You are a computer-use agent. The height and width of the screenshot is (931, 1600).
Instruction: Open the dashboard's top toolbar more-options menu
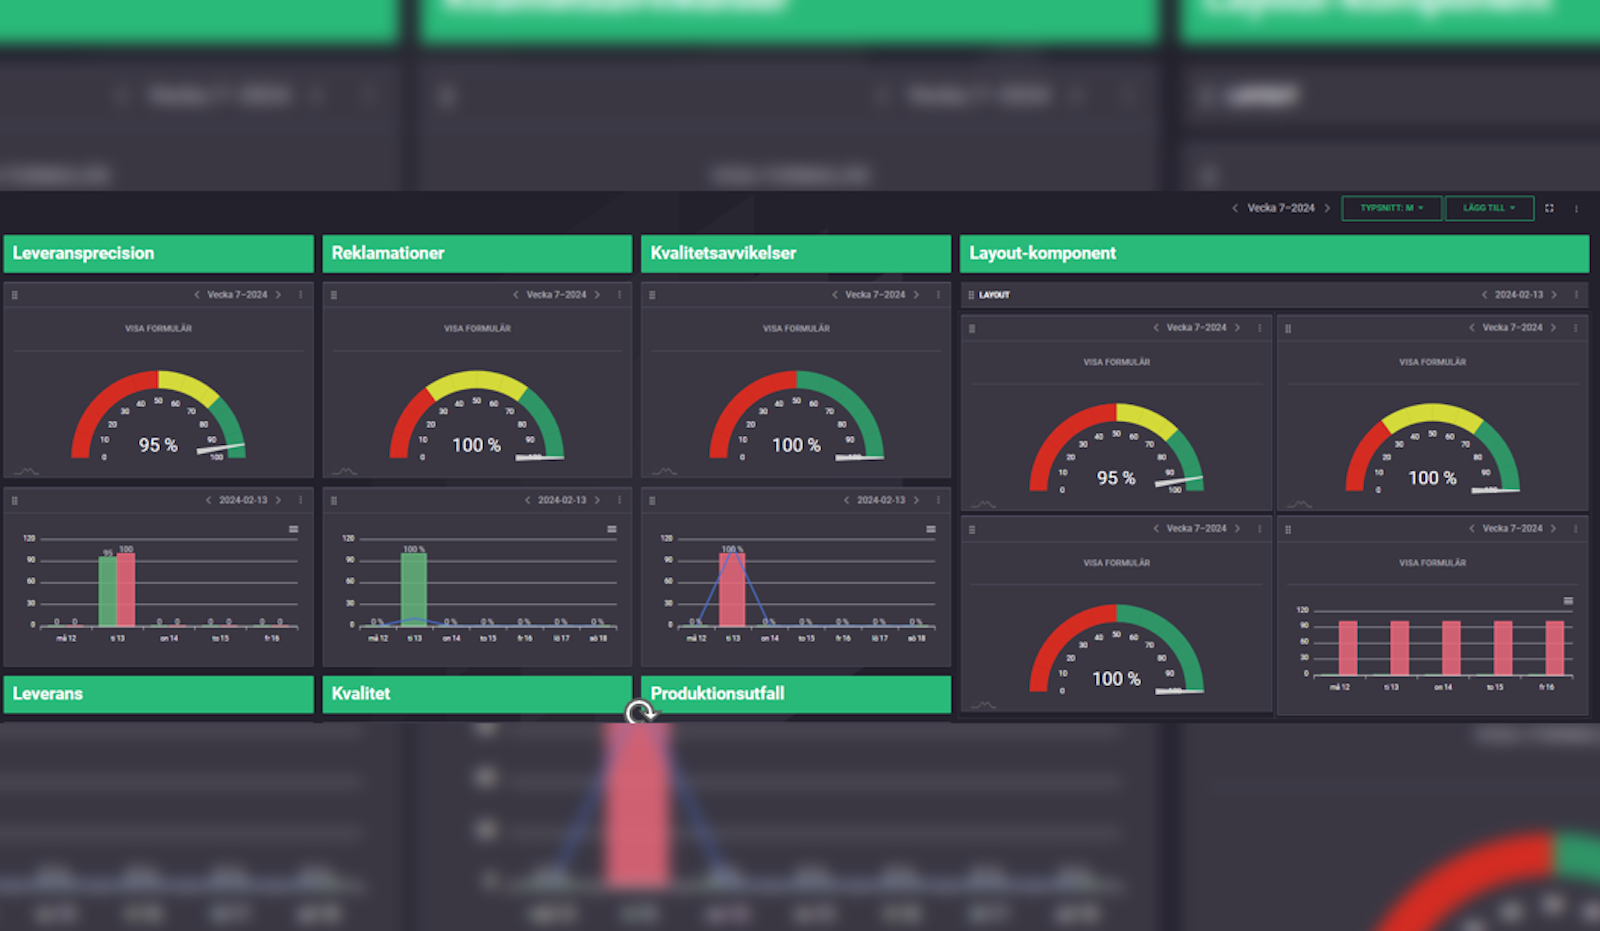(1576, 208)
